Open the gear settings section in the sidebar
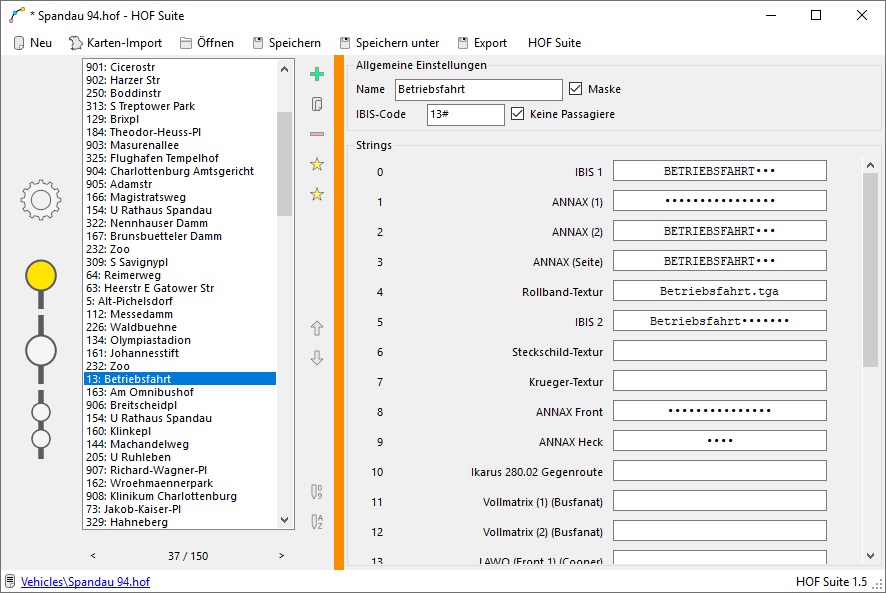886x593 pixels. pos(41,200)
